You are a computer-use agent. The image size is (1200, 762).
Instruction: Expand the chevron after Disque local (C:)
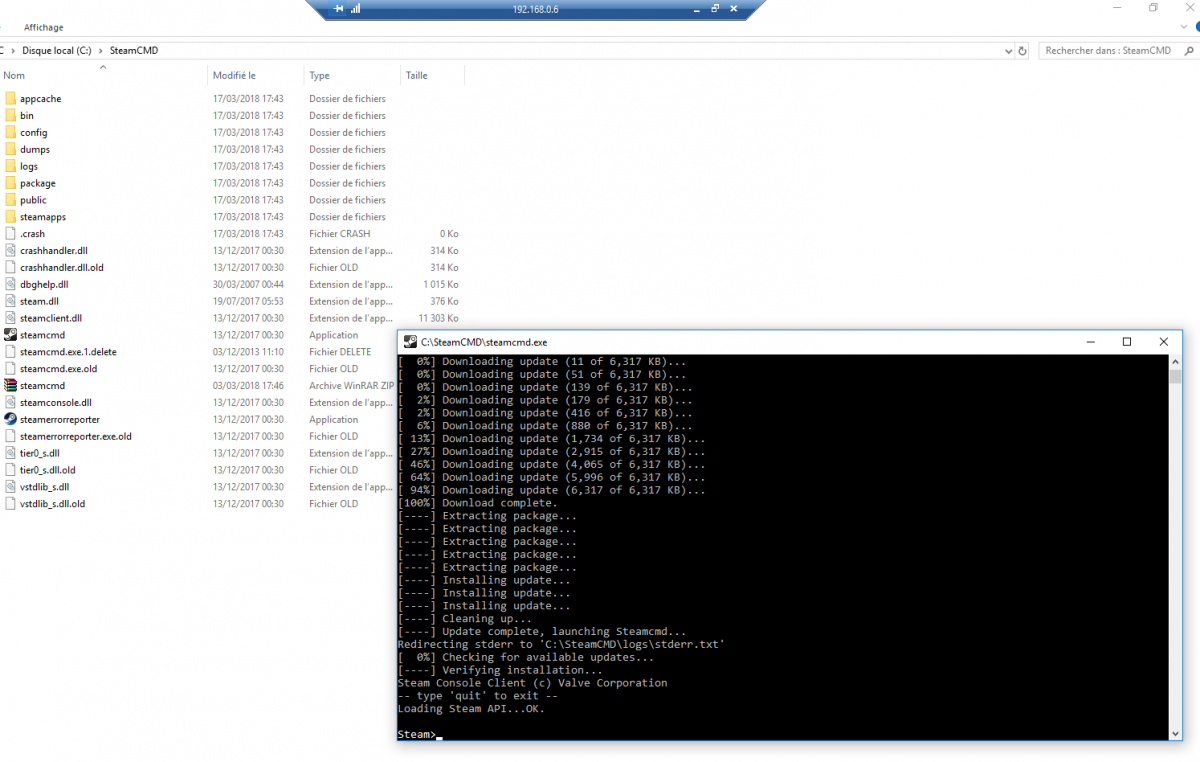pos(103,50)
